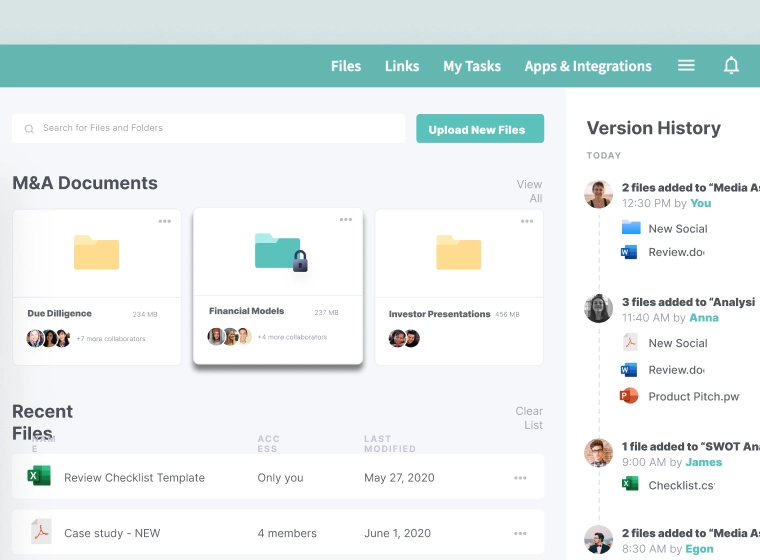Open the notifications bell icon
Image resolution: width=760 pixels, height=560 pixels.
click(x=731, y=66)
